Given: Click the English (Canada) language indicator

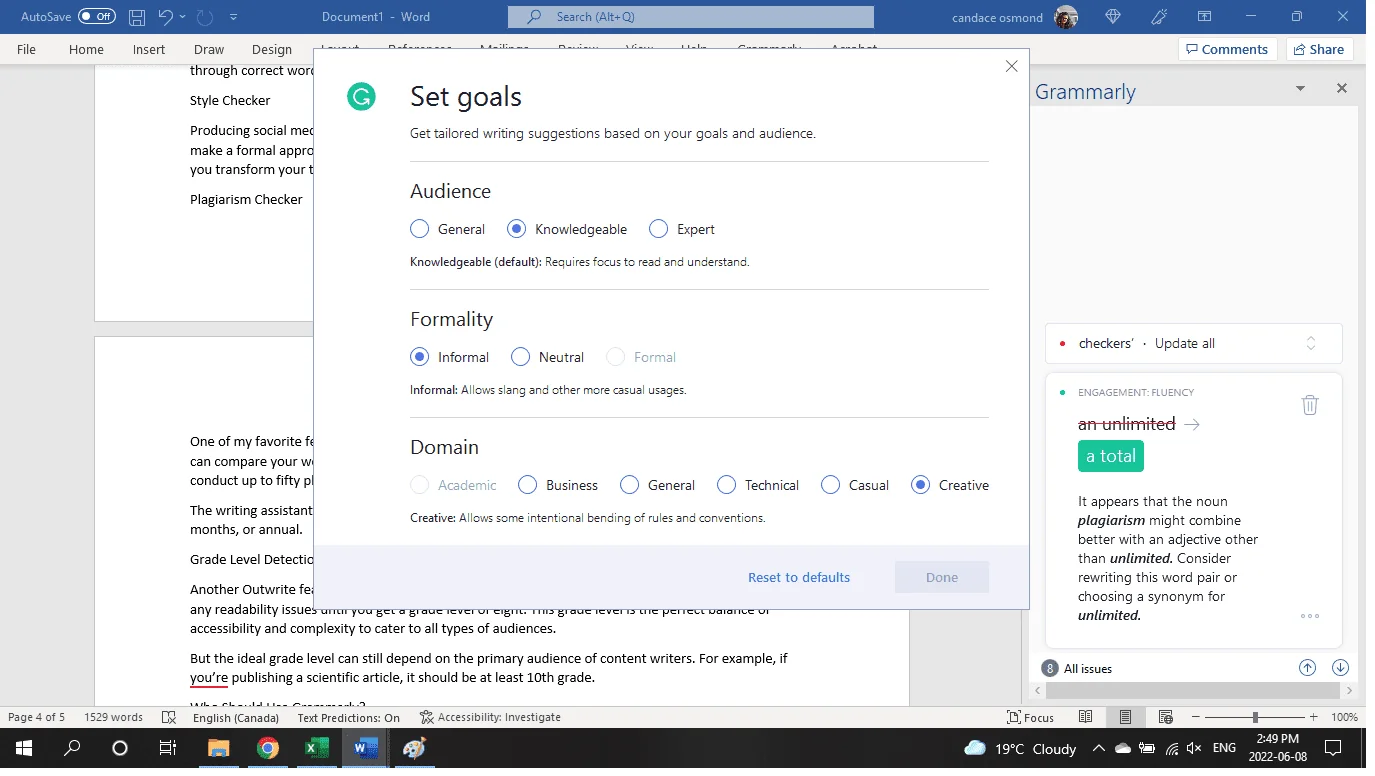Looking at the screenshot, I should tap(235, 717).
